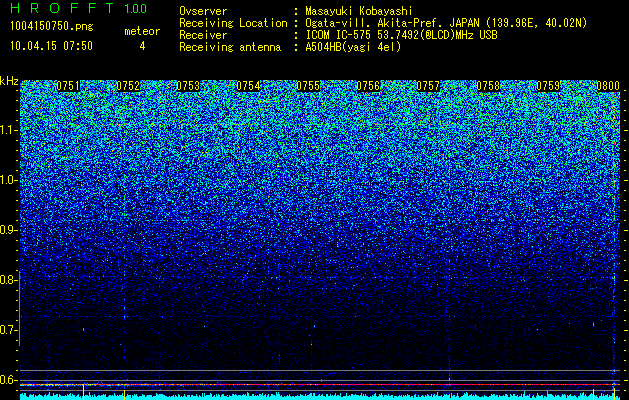
Task: Click the version number 1.00
Action: pyautogui.click(x=136, y=9)
